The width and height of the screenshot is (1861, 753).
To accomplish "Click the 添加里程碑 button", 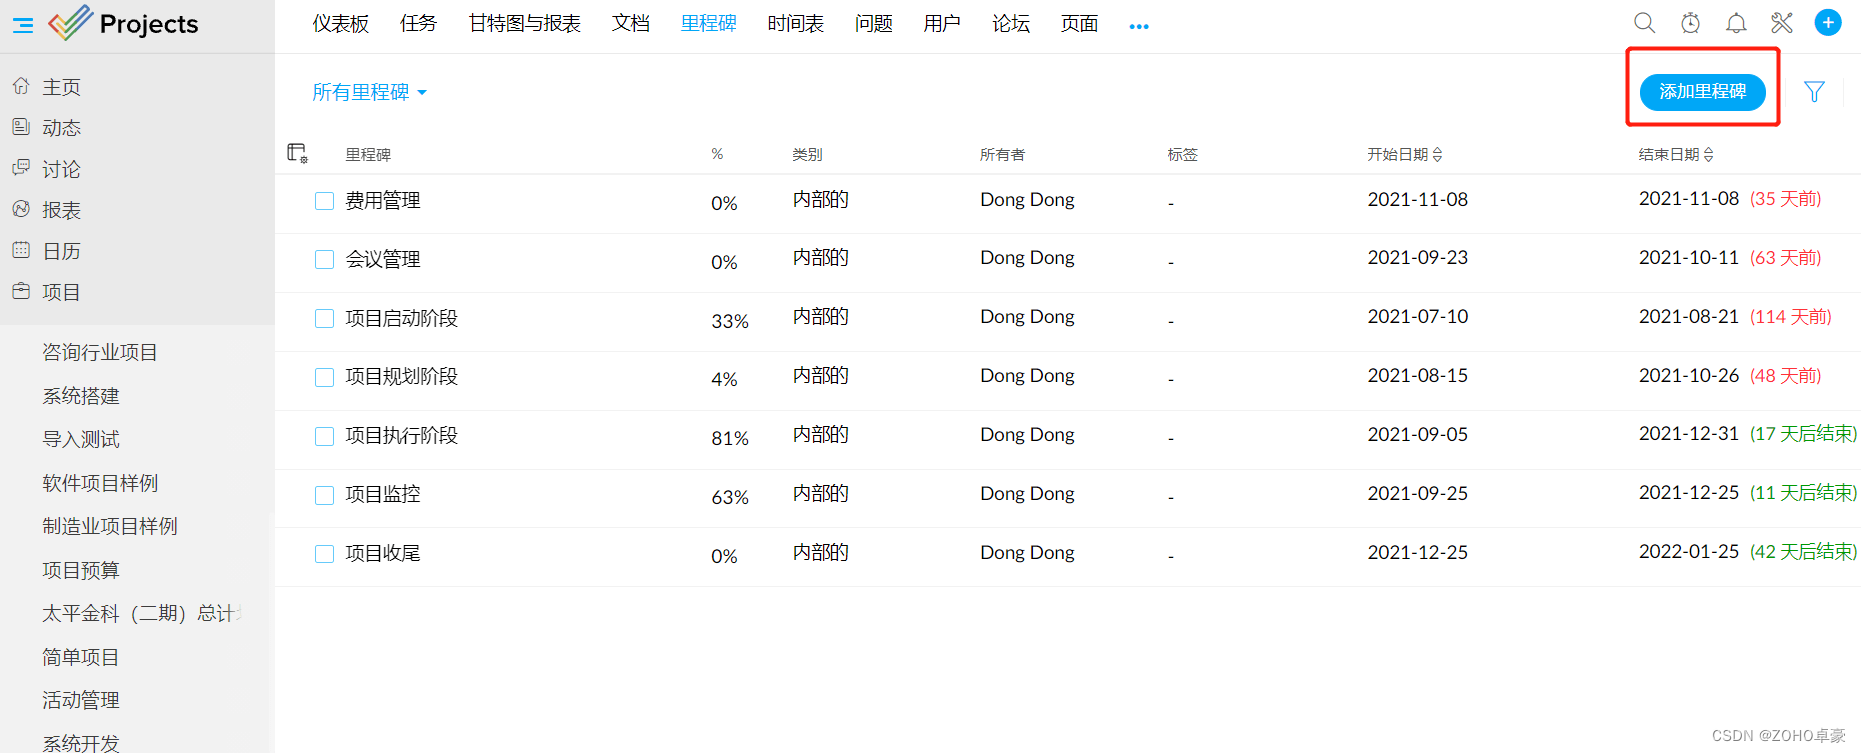I will tap(1703, 92).
